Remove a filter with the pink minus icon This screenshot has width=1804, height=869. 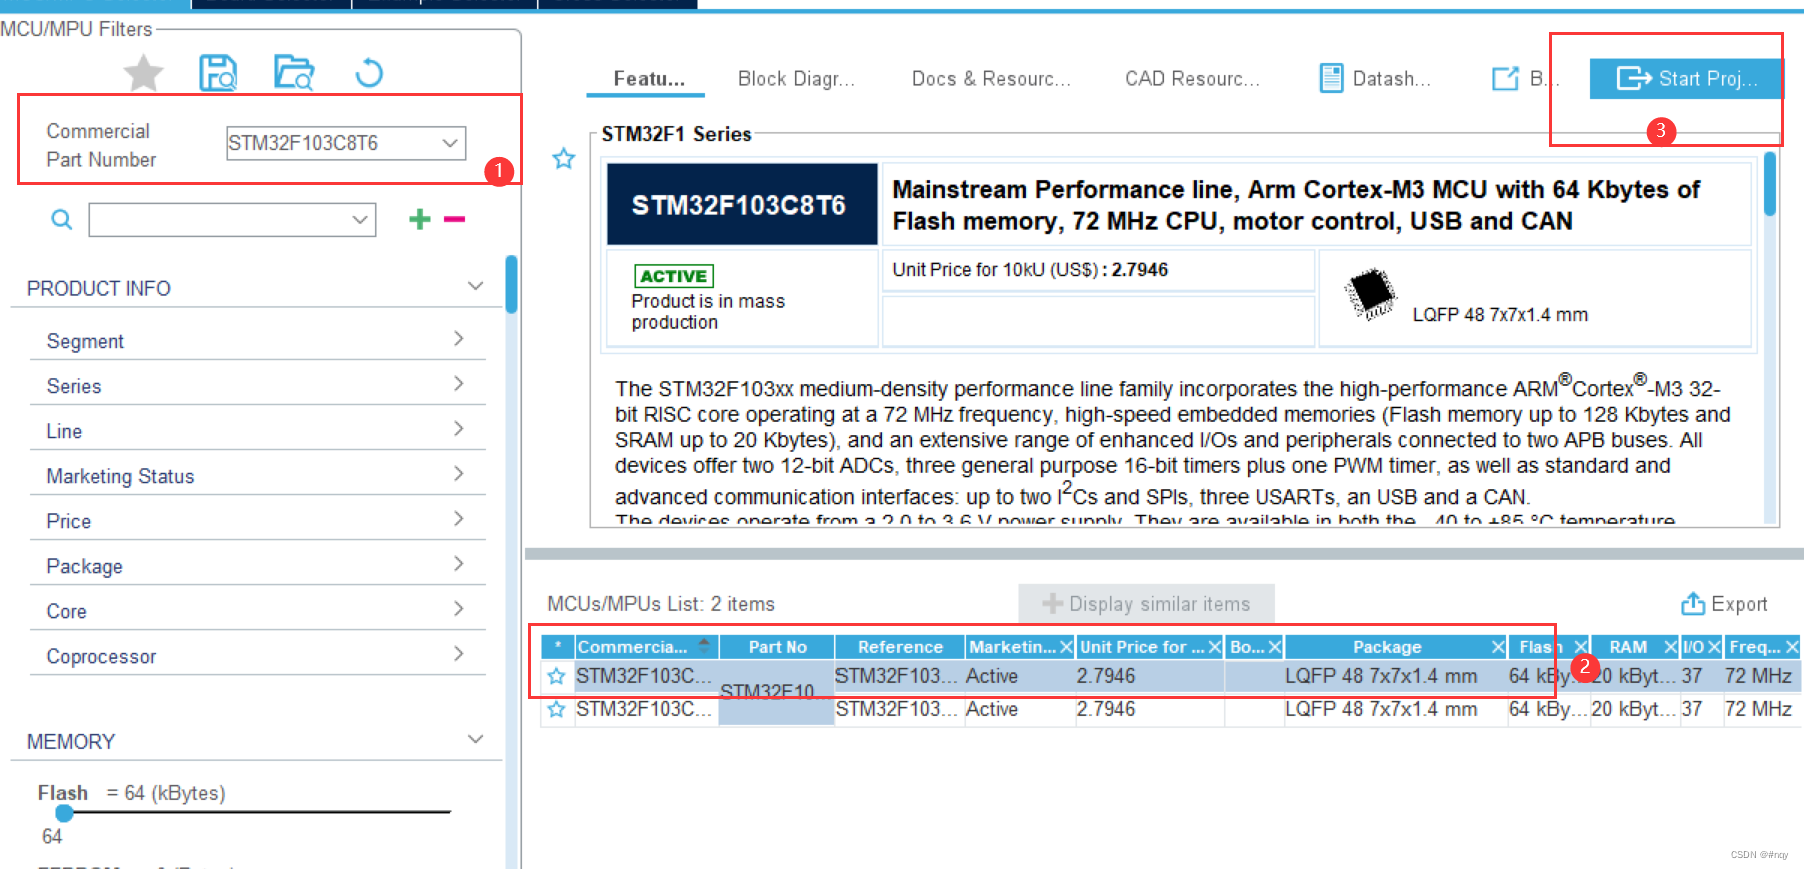pos(455,219)
